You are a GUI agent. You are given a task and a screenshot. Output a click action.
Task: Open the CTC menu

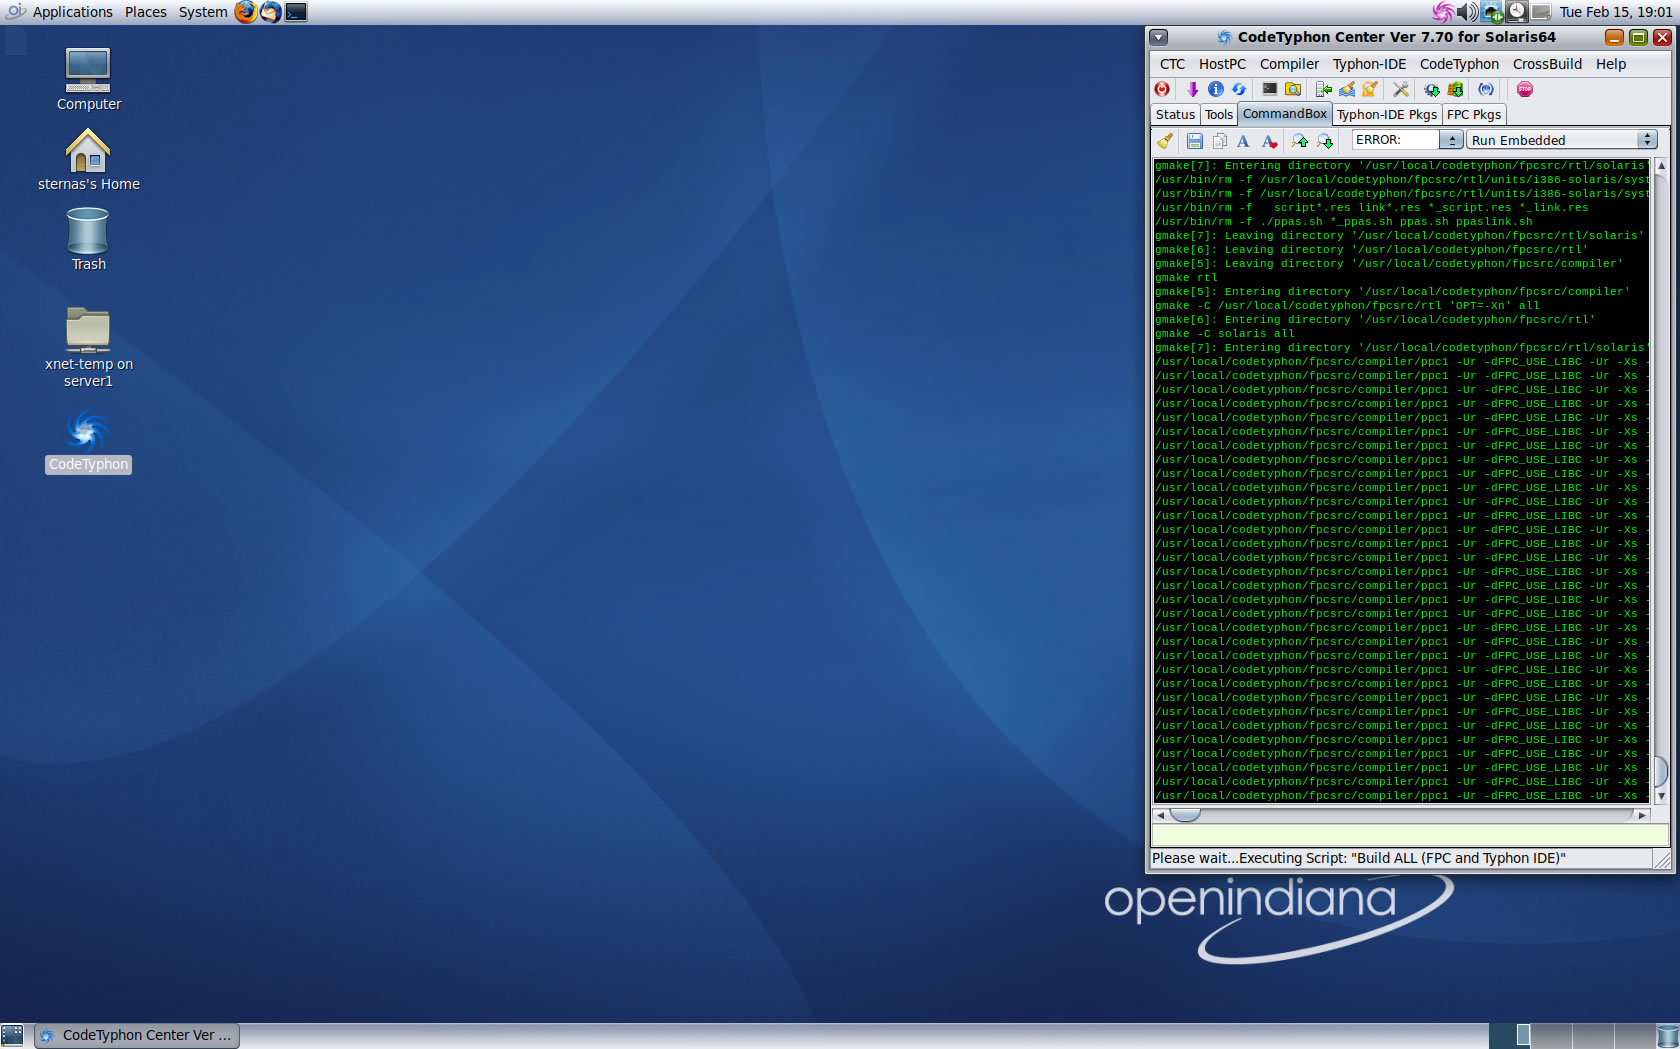click(x=1172, y=64)
